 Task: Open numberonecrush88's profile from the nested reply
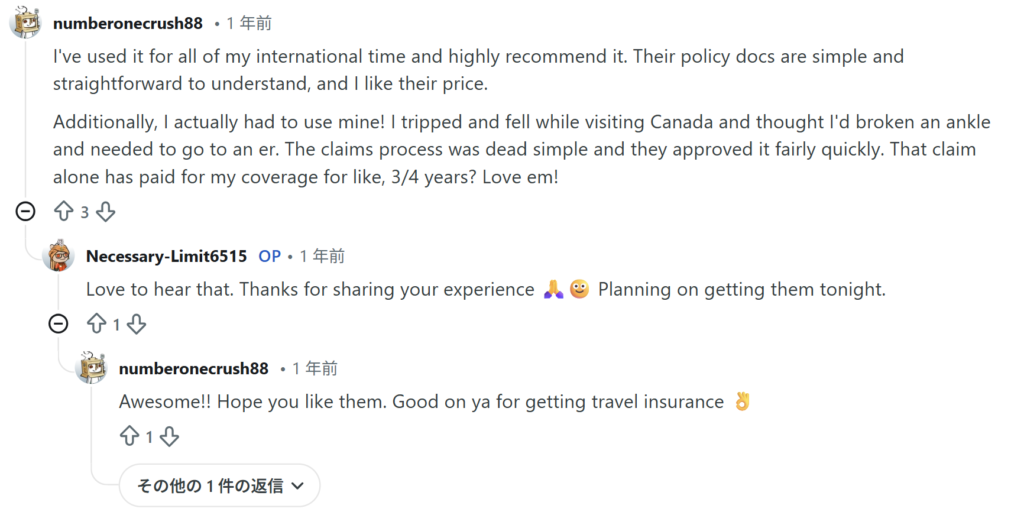(194, 368)
